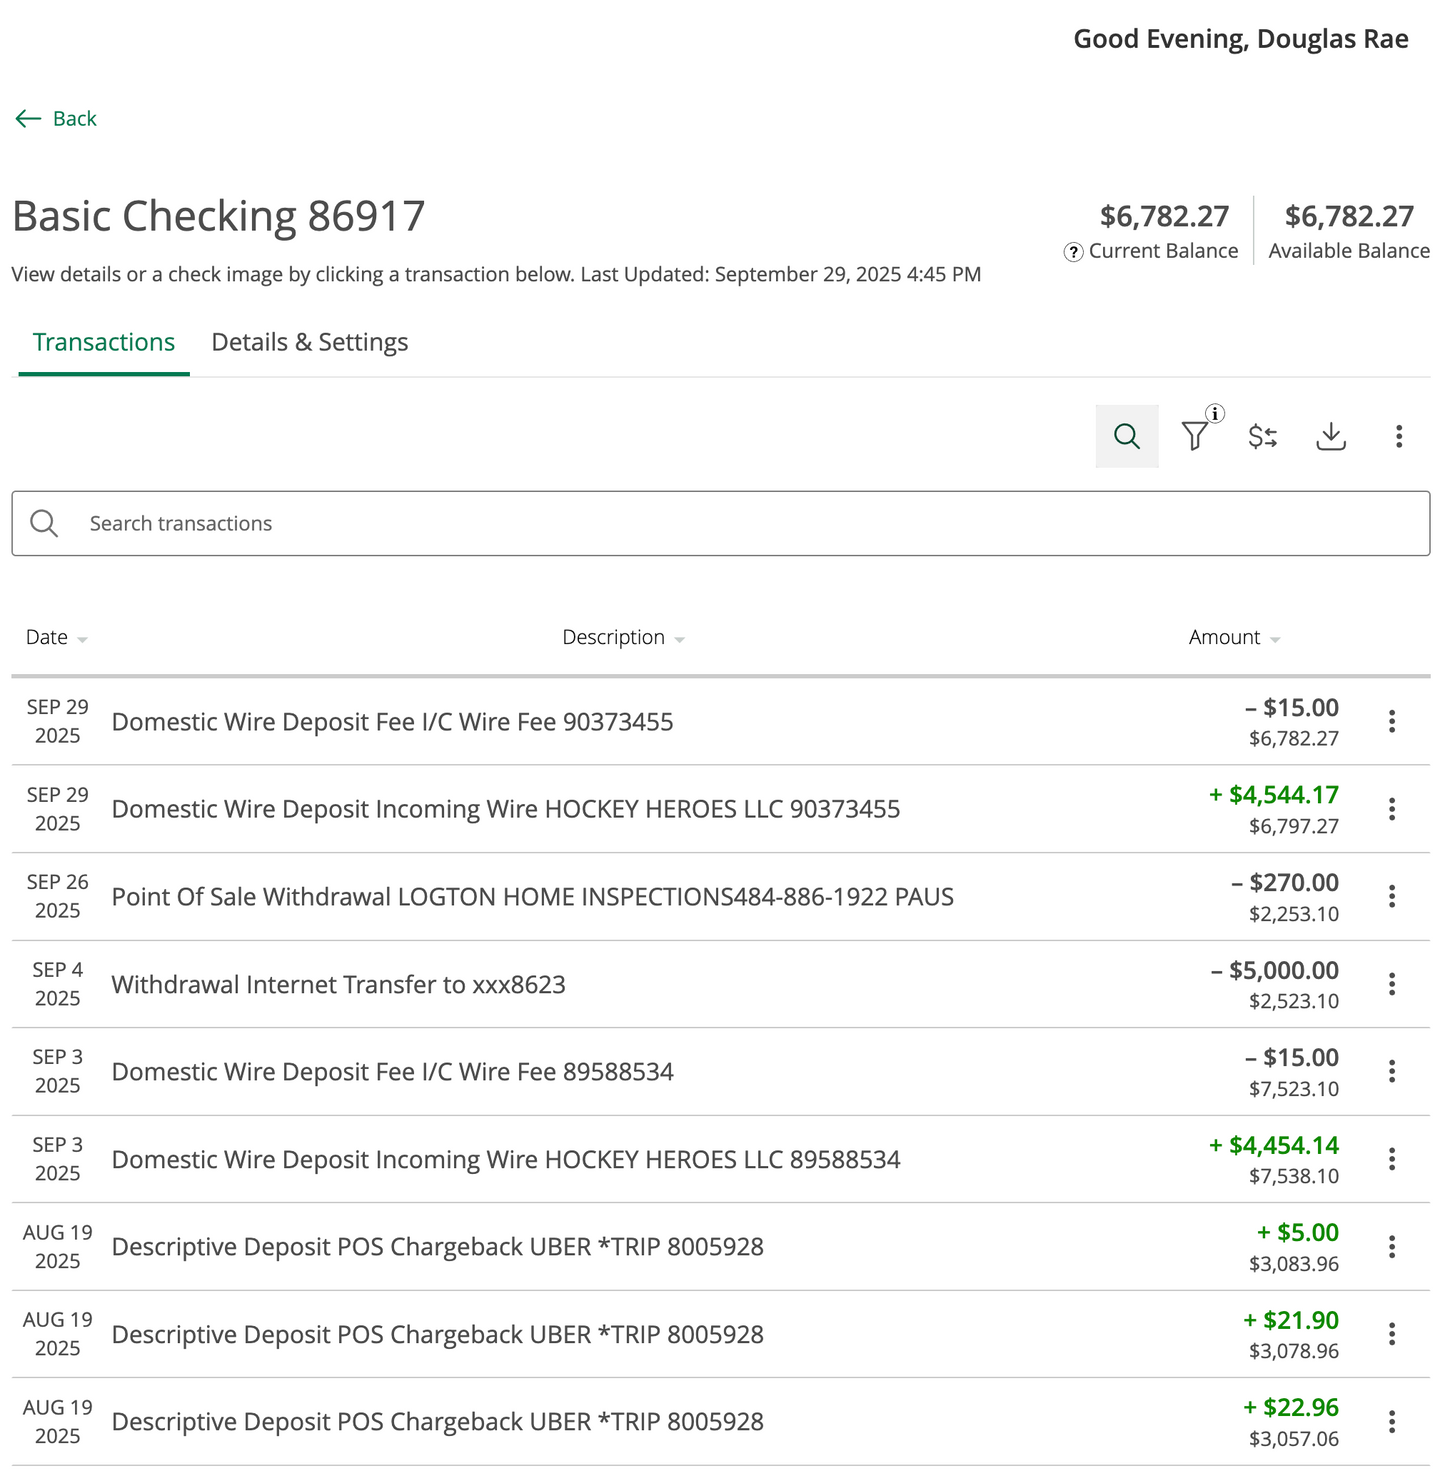Screen dimensions: 1445x1471
Task: Open options for $22.96 Uber chargeback
Action: 1391,1422
